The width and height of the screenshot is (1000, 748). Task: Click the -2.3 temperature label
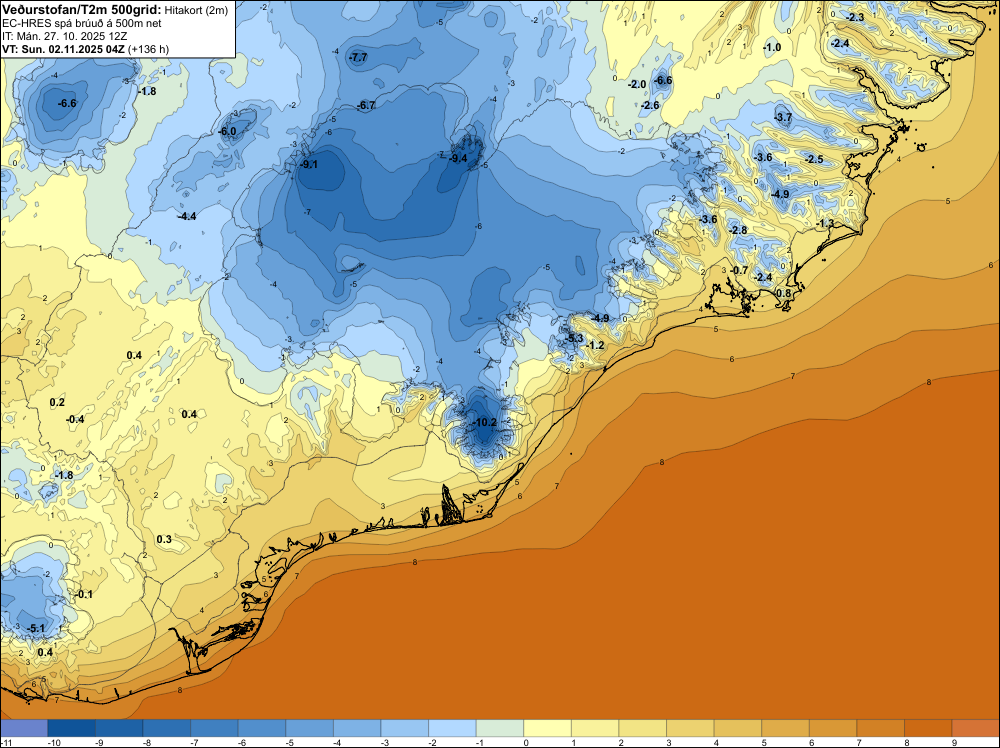click(x=855, y=17)
